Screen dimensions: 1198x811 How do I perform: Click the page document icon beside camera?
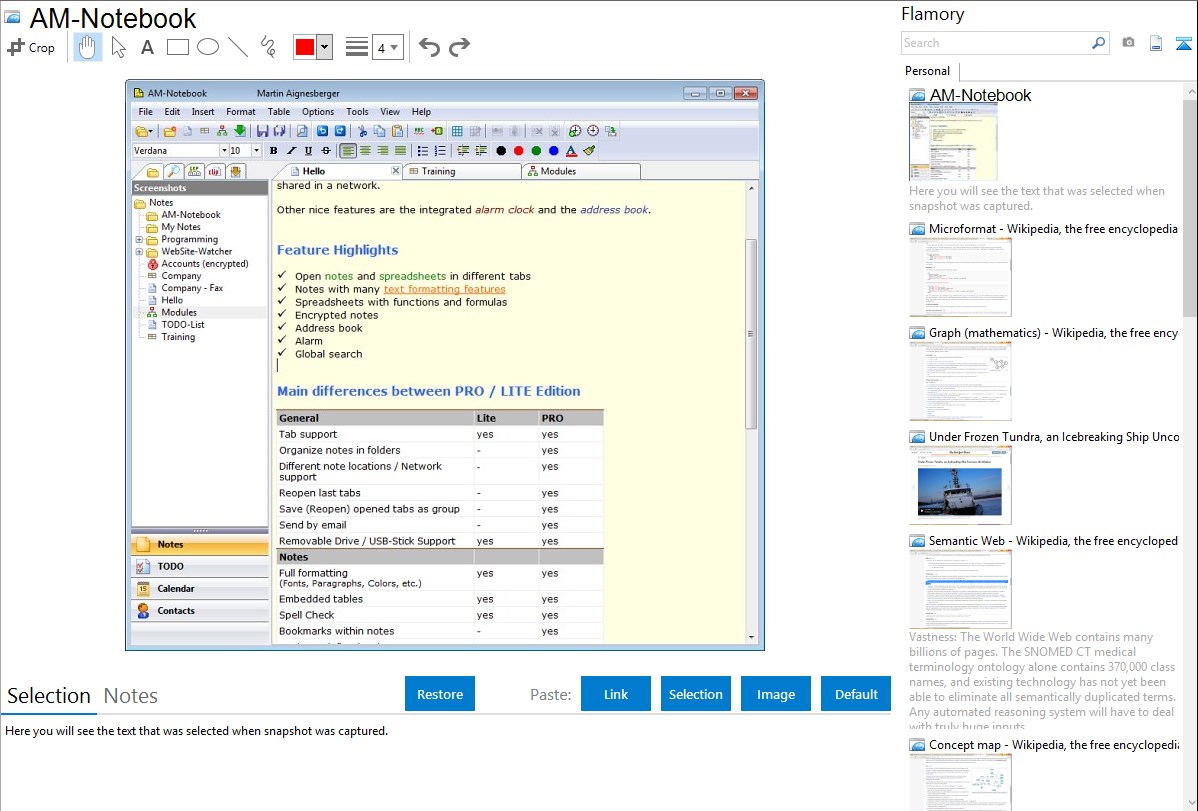pyautogui.click(x=1156, y=43)
